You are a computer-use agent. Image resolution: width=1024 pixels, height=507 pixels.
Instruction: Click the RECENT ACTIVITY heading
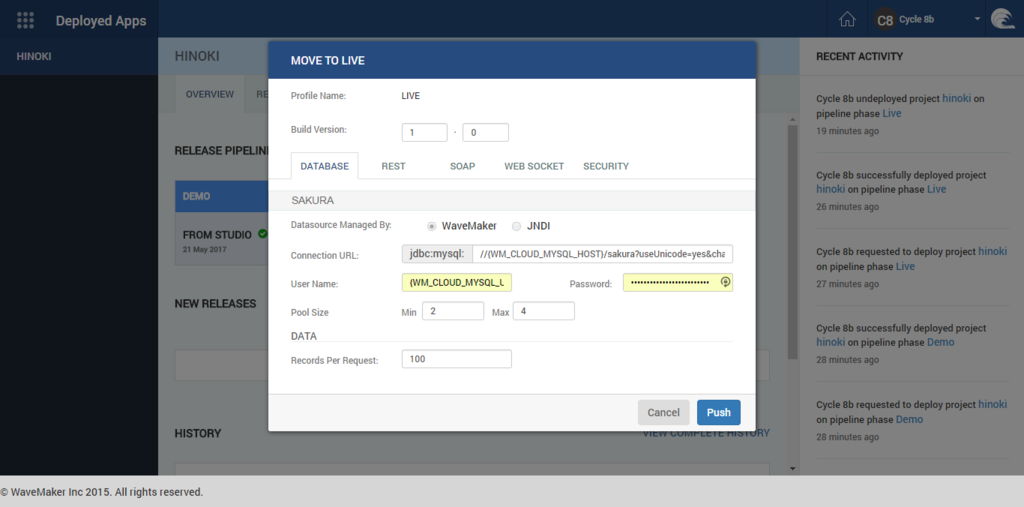[859, 56]
